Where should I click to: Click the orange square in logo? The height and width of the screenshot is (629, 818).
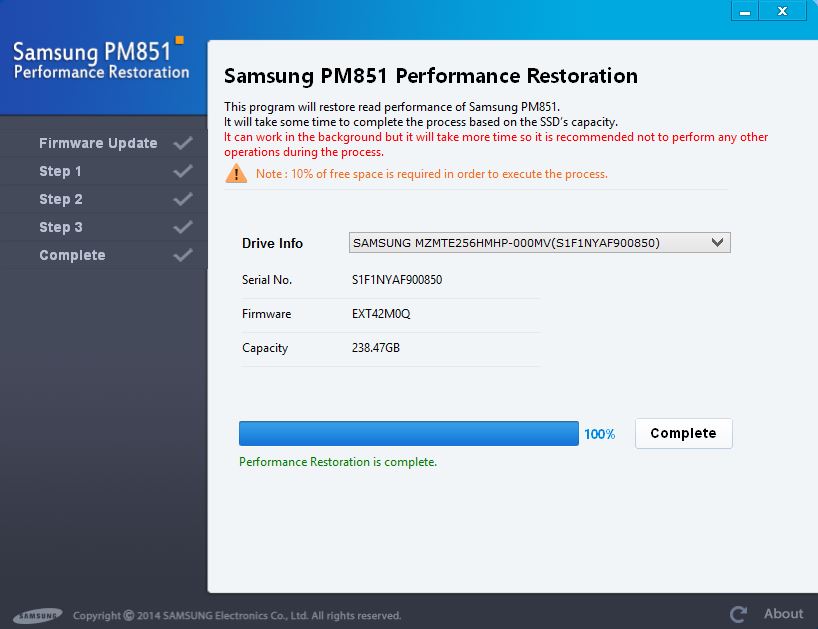coord(179,40)
